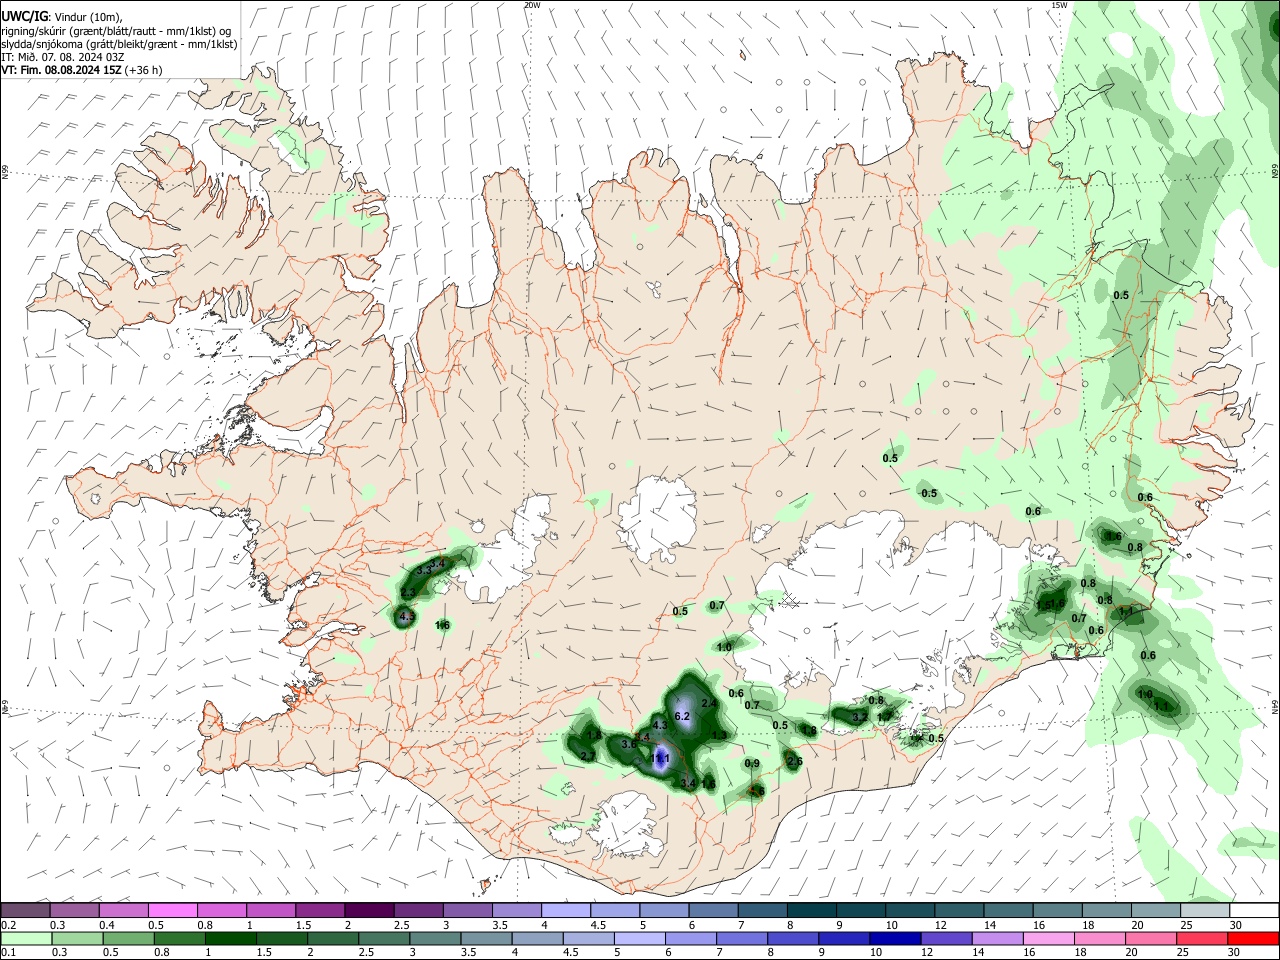Click the 2.6 precipitation value label
This screenshot has width=1280, height=960.
click(x=795, y=762)
